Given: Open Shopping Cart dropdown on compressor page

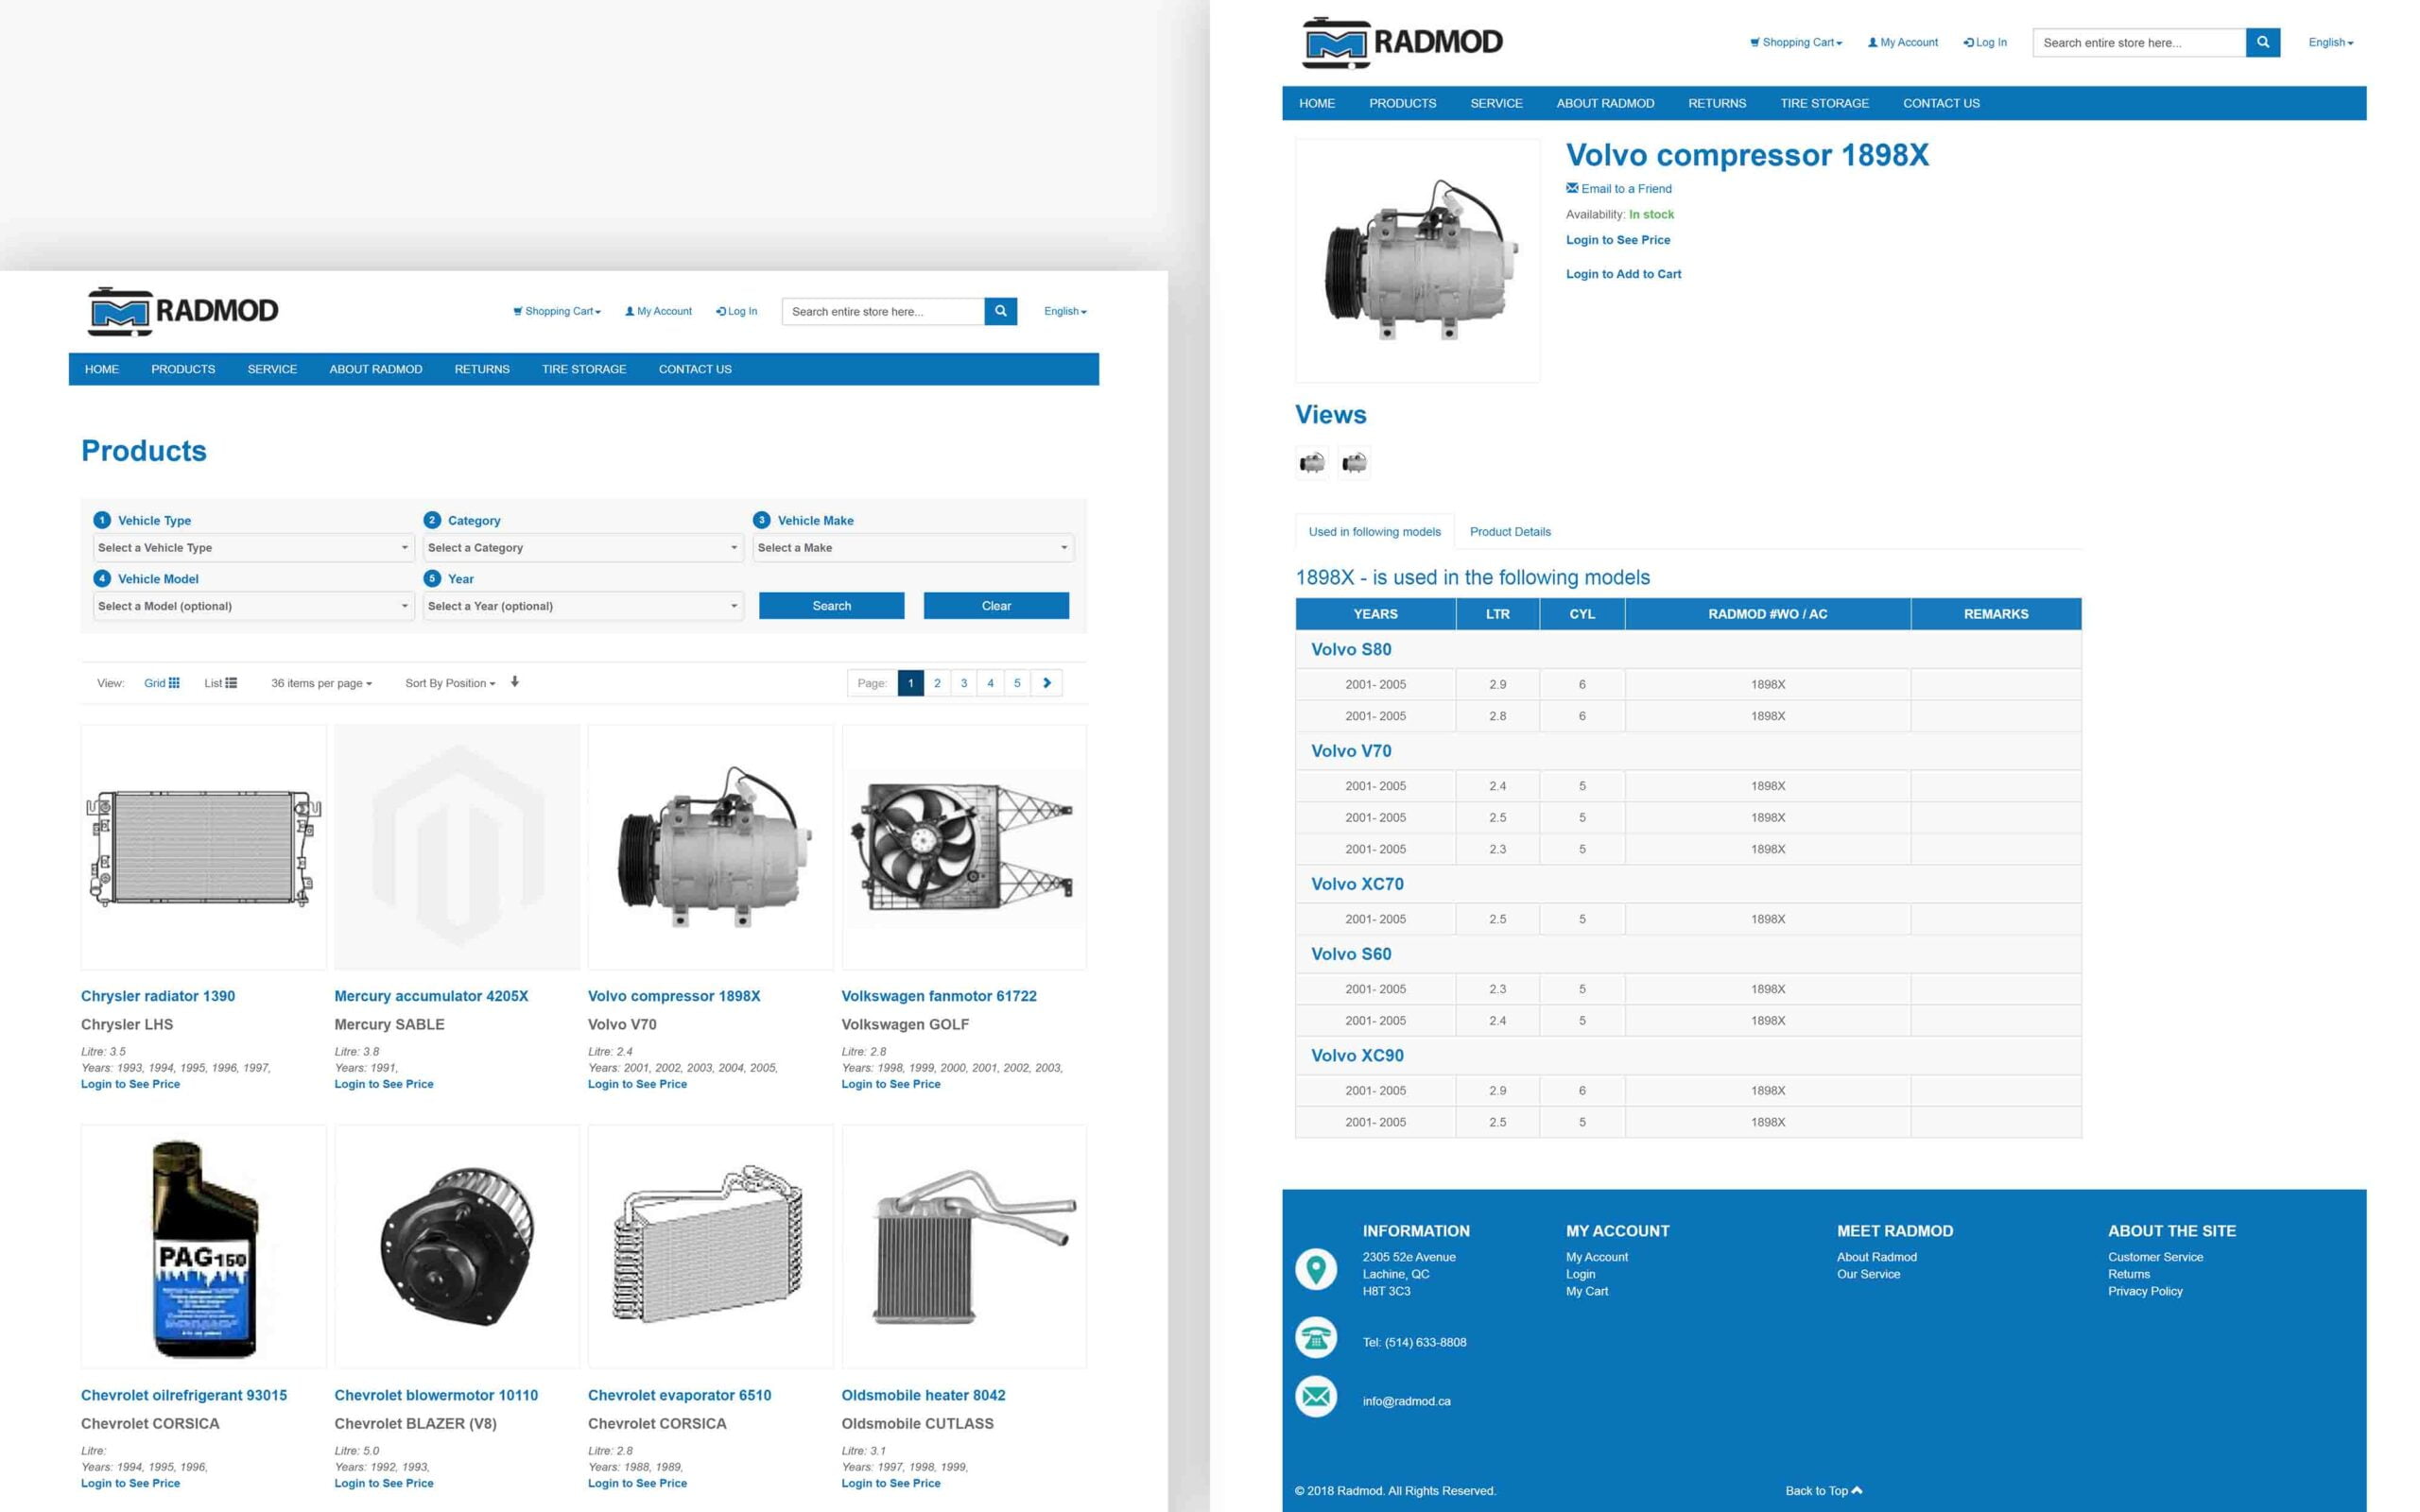Looking at the screenshot, I should pos(1795,42).
